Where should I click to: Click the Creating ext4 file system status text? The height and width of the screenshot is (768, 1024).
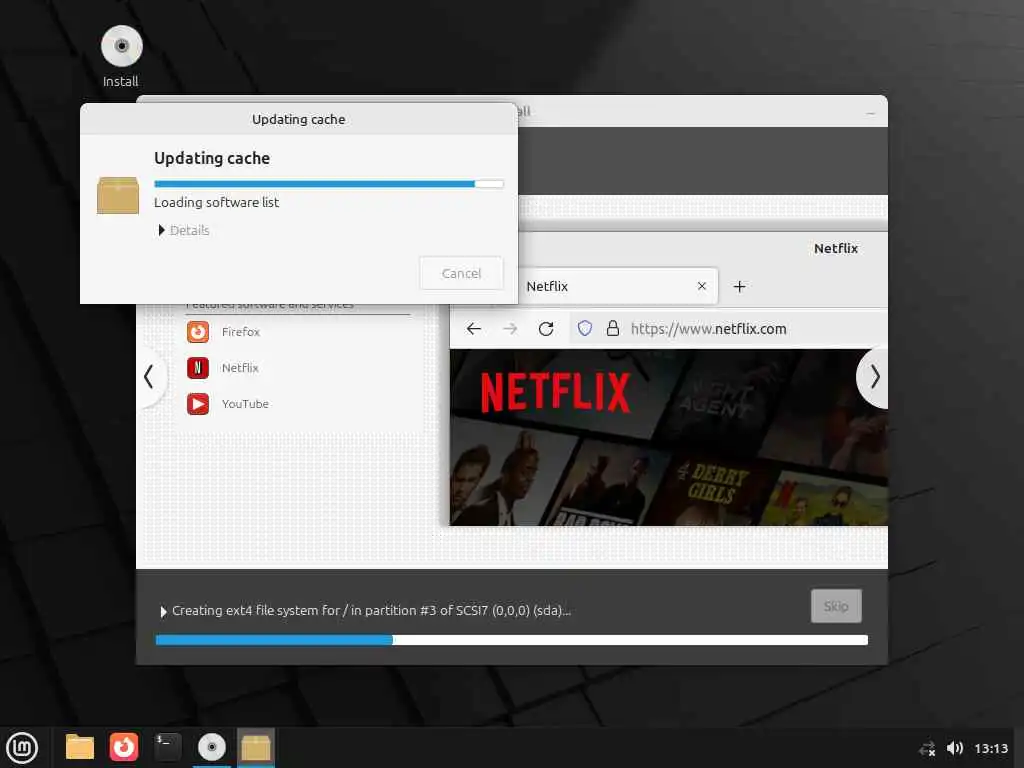point(371,611)
